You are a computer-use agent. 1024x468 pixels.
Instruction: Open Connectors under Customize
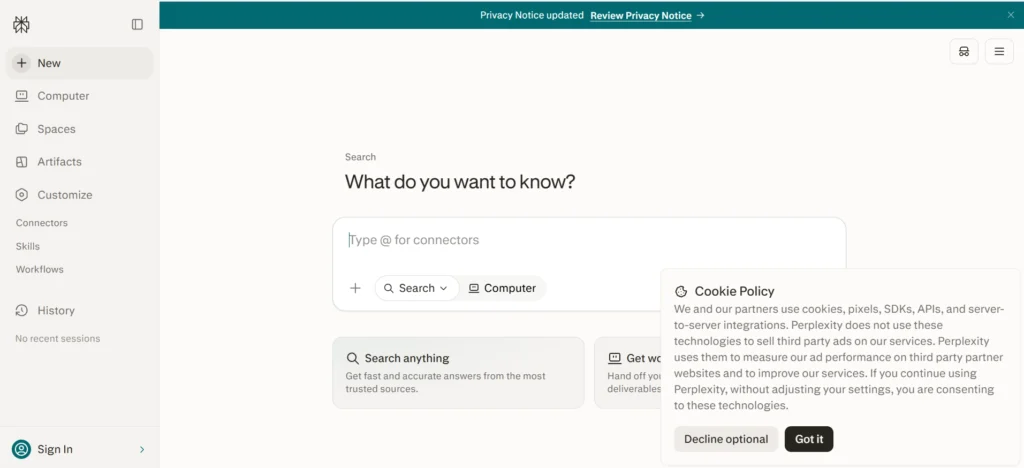(42, 223)
